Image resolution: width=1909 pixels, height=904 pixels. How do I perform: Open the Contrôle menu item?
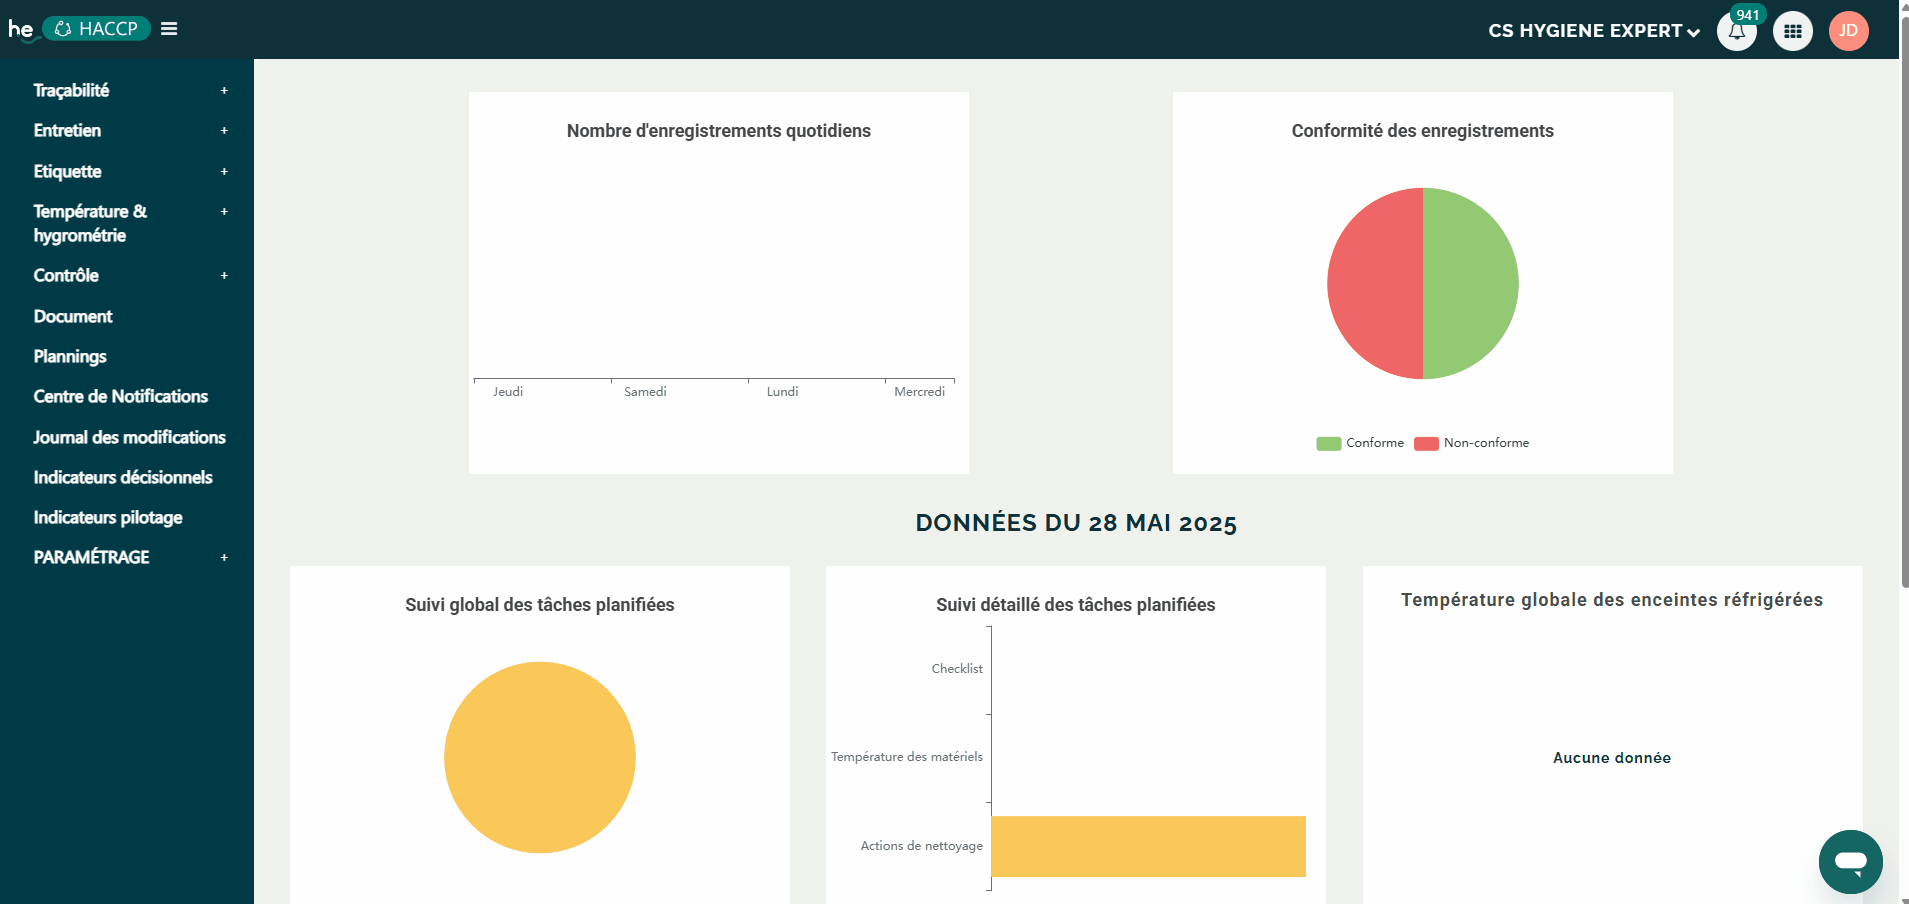point(66,275)
